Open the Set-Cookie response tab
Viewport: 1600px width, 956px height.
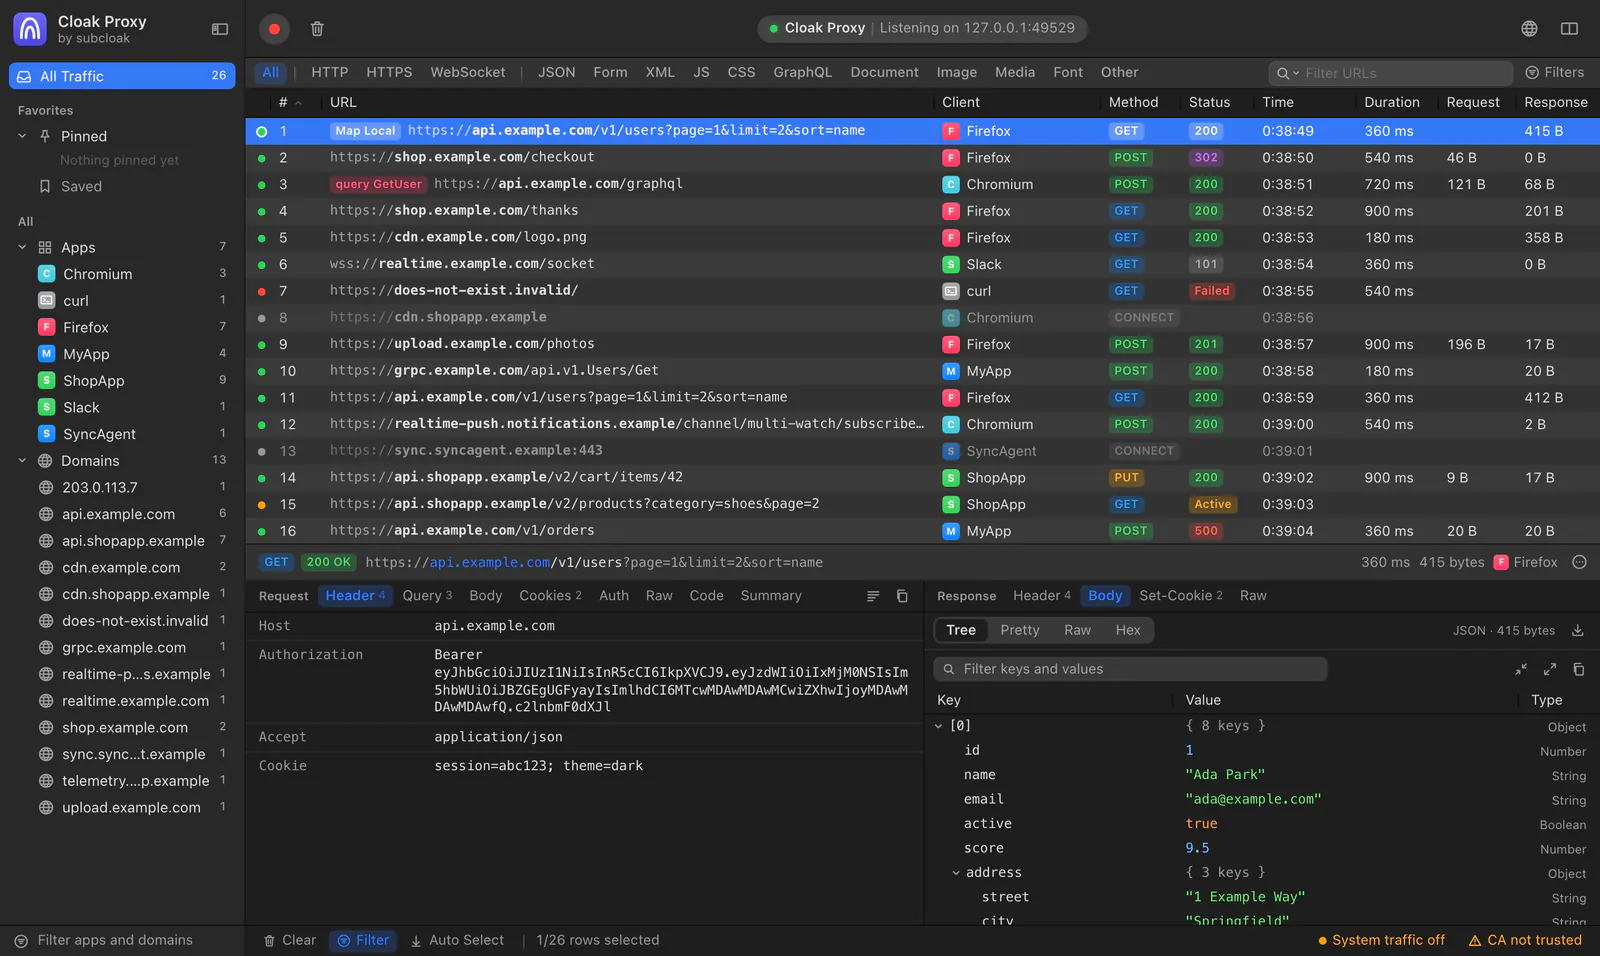(1180, 596)
